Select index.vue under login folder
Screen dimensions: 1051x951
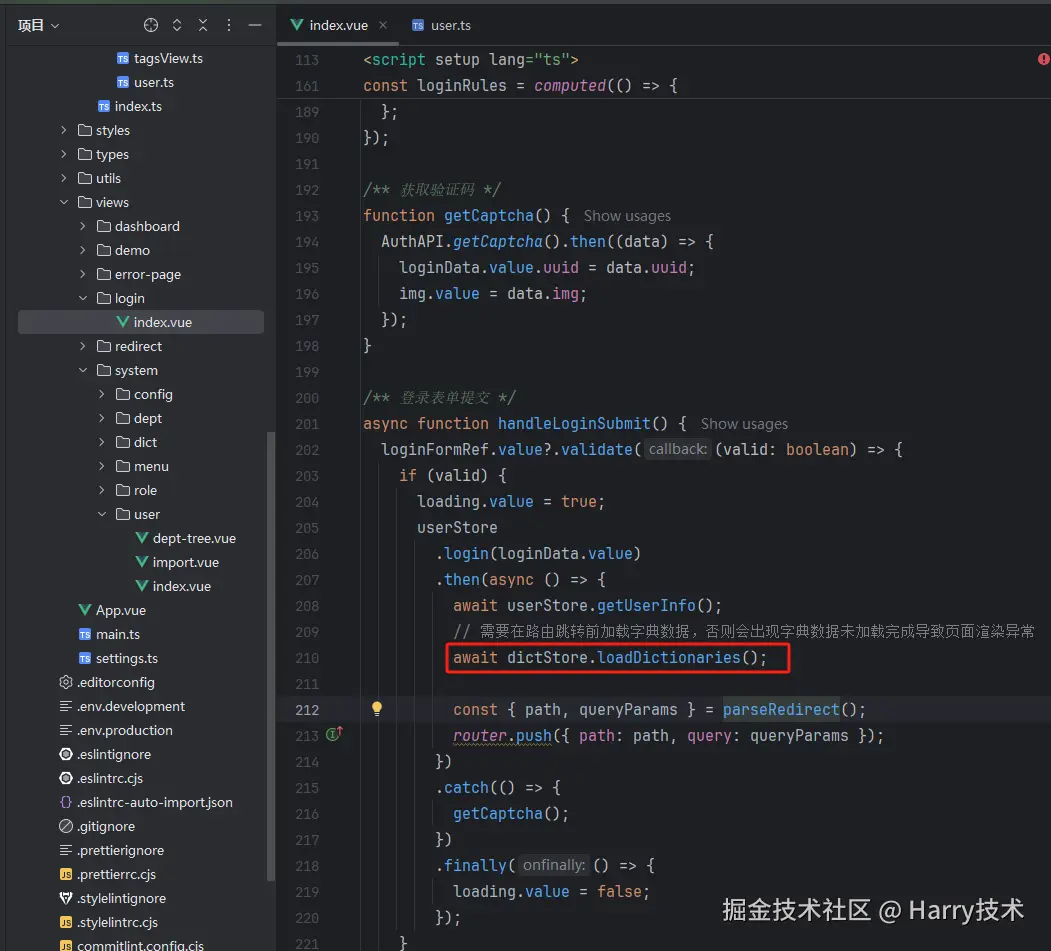(141, 322)
